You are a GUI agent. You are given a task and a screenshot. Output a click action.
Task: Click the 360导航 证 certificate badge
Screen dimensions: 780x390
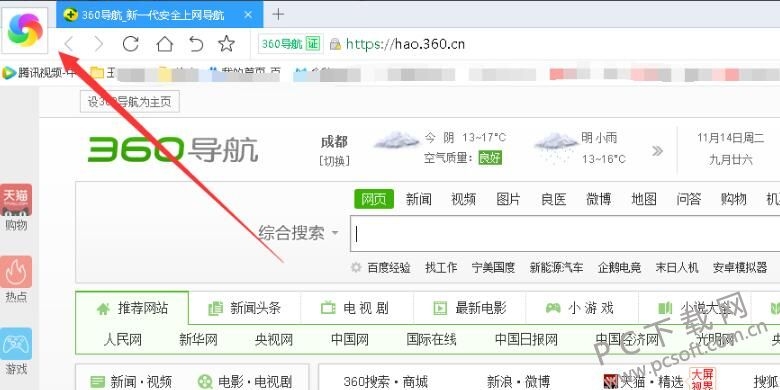(291, 44)
